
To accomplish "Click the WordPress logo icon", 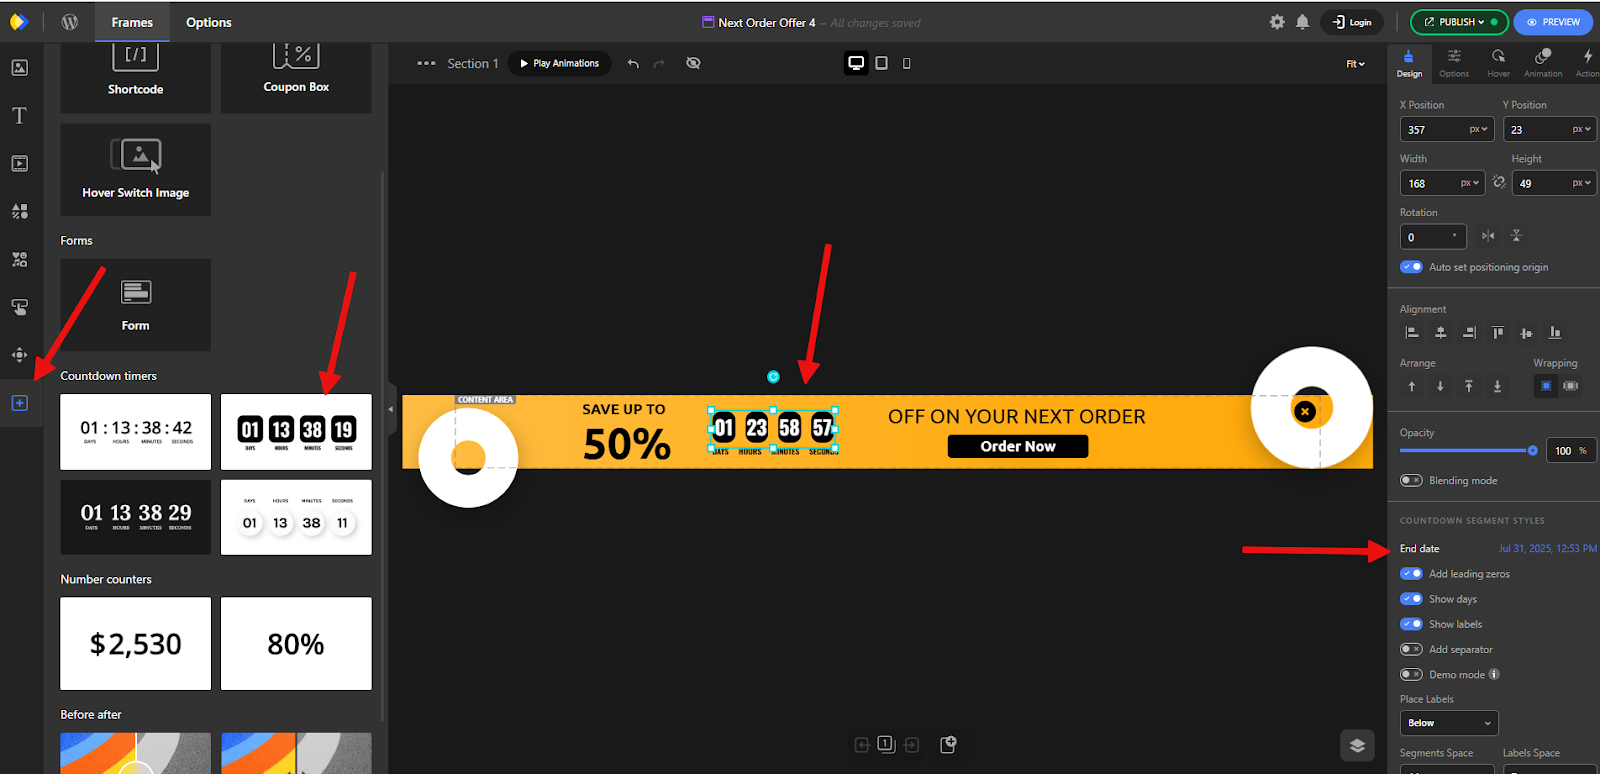I will [x=70, y=22].
